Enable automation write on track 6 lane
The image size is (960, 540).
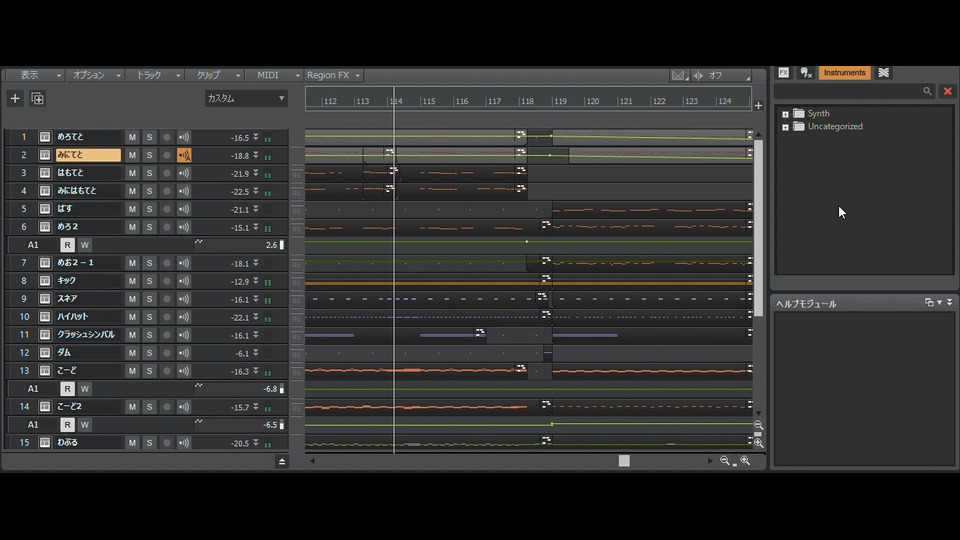(x=85, y=245)
